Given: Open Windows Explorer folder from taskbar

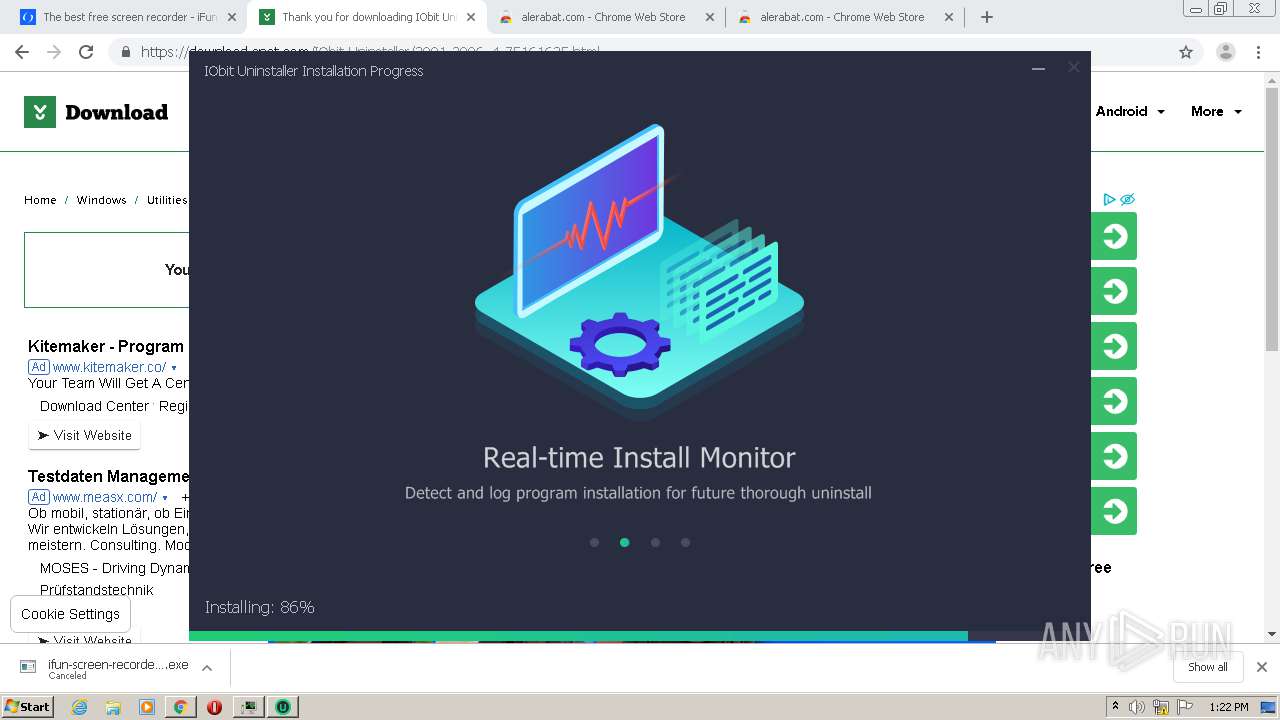Looking at the screenshot, I should (113, 707).
